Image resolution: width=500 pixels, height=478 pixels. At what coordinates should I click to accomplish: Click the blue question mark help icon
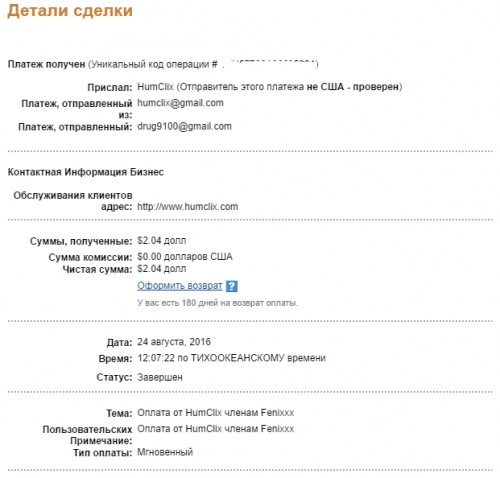(232, 286)
